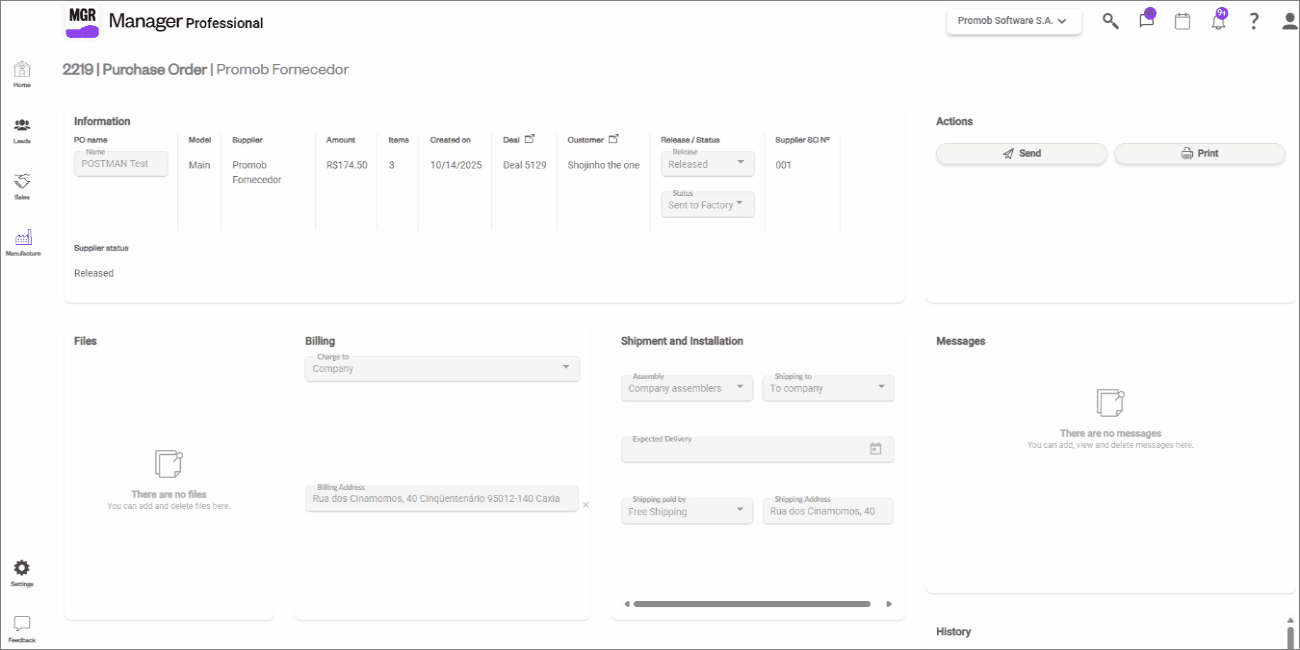Open the Charge to Company dropdown
This screenshot has width=1300, height=650.
[442, 368]
